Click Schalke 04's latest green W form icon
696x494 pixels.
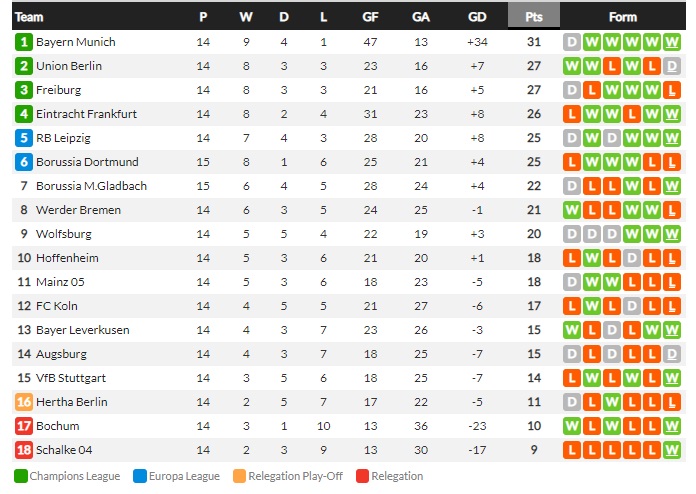tap(672, 450)
